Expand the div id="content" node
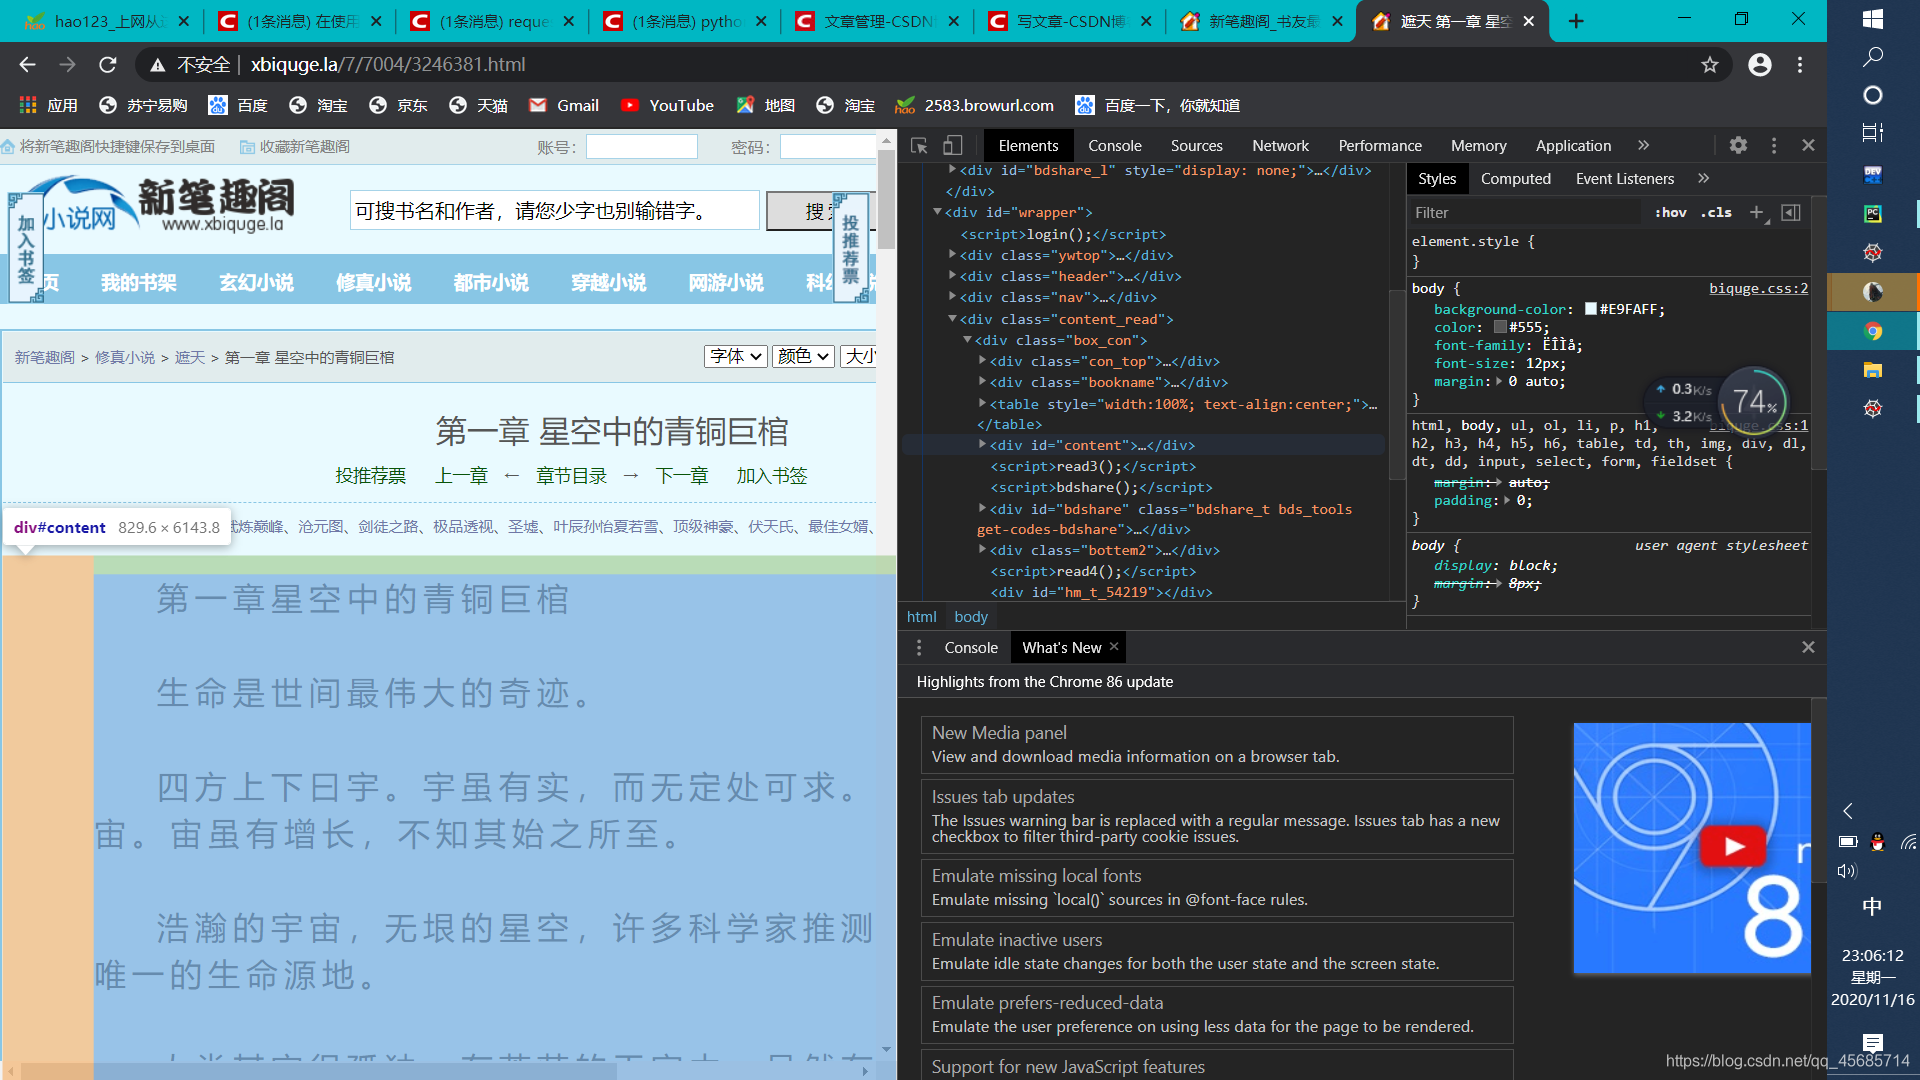 (x=982, y=445)
